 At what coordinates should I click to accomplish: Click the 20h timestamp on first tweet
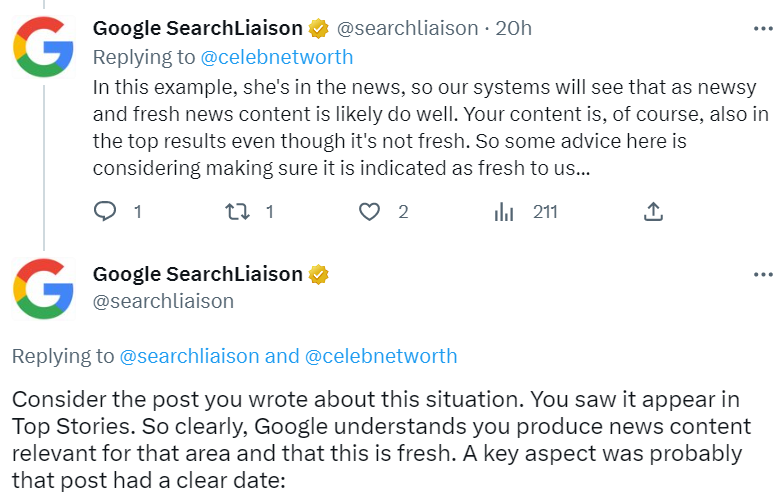point(514,28)
